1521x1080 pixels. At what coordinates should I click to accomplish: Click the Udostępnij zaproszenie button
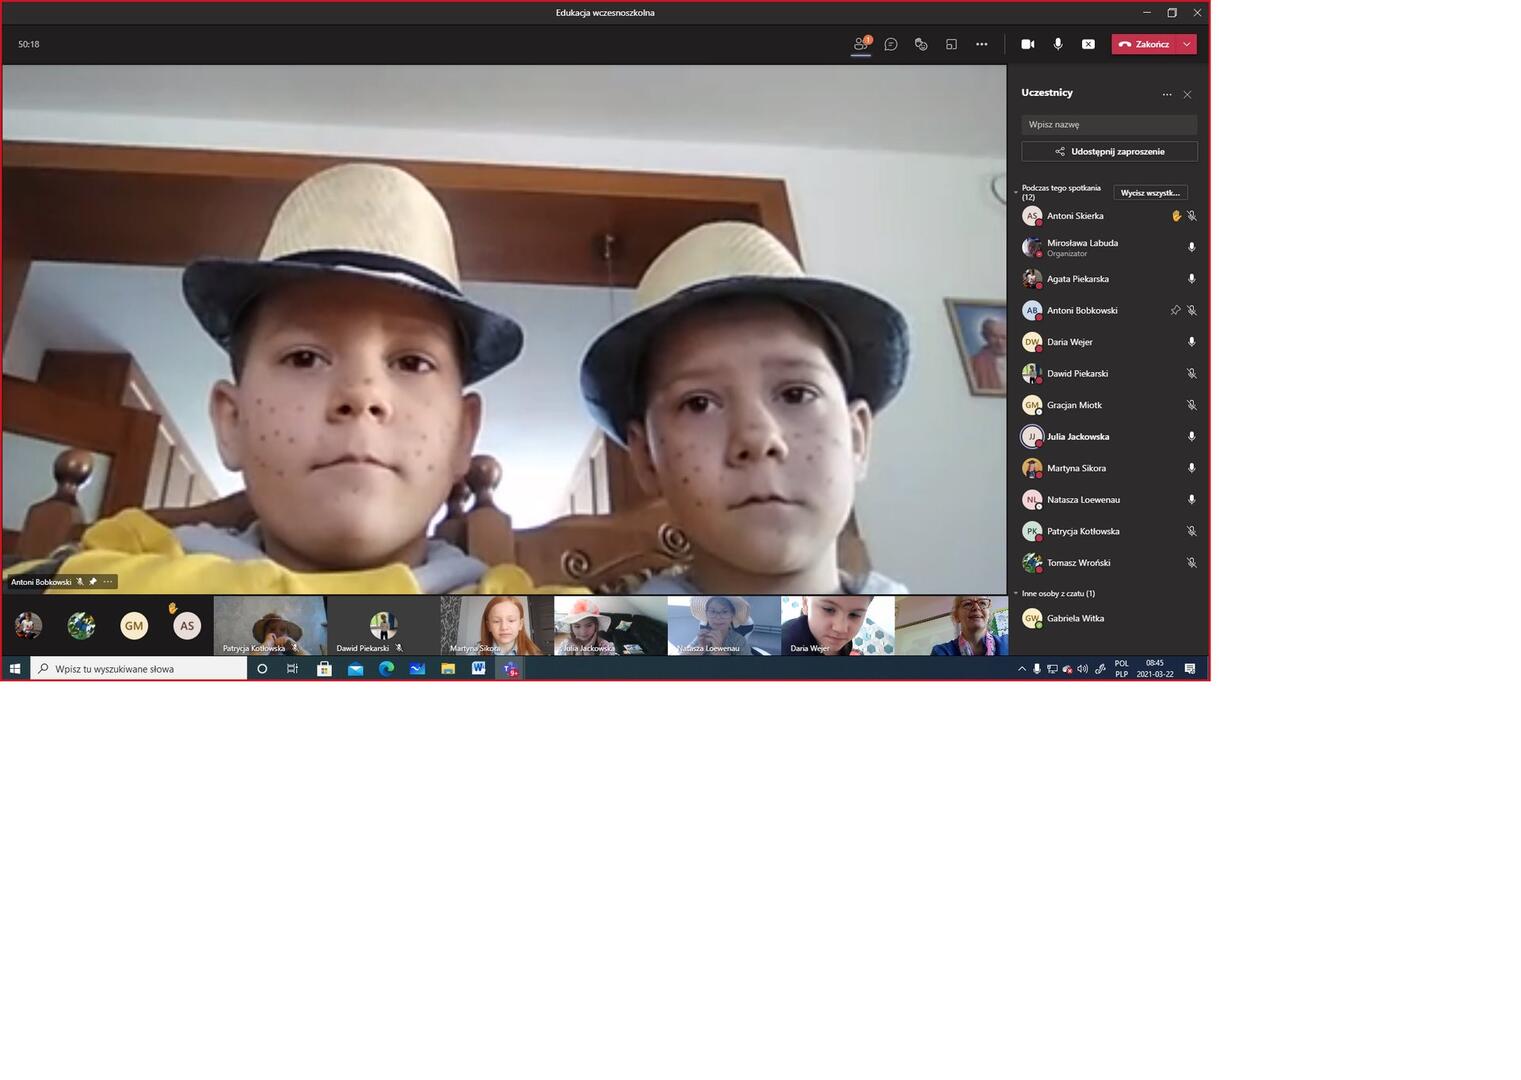tap(1109, 152)
